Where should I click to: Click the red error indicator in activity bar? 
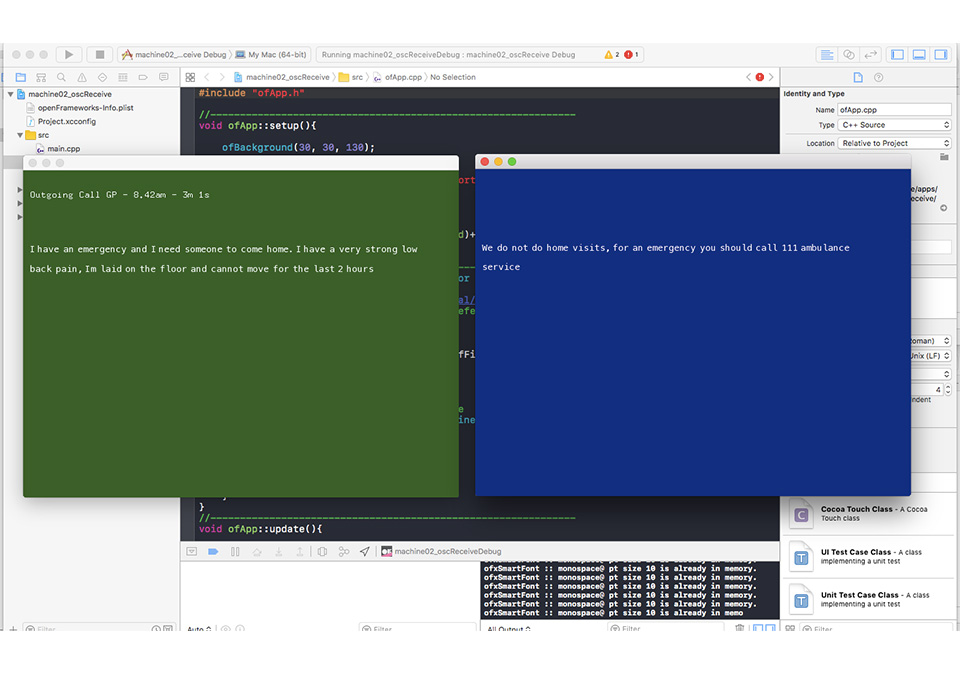(x=631, y=54)
